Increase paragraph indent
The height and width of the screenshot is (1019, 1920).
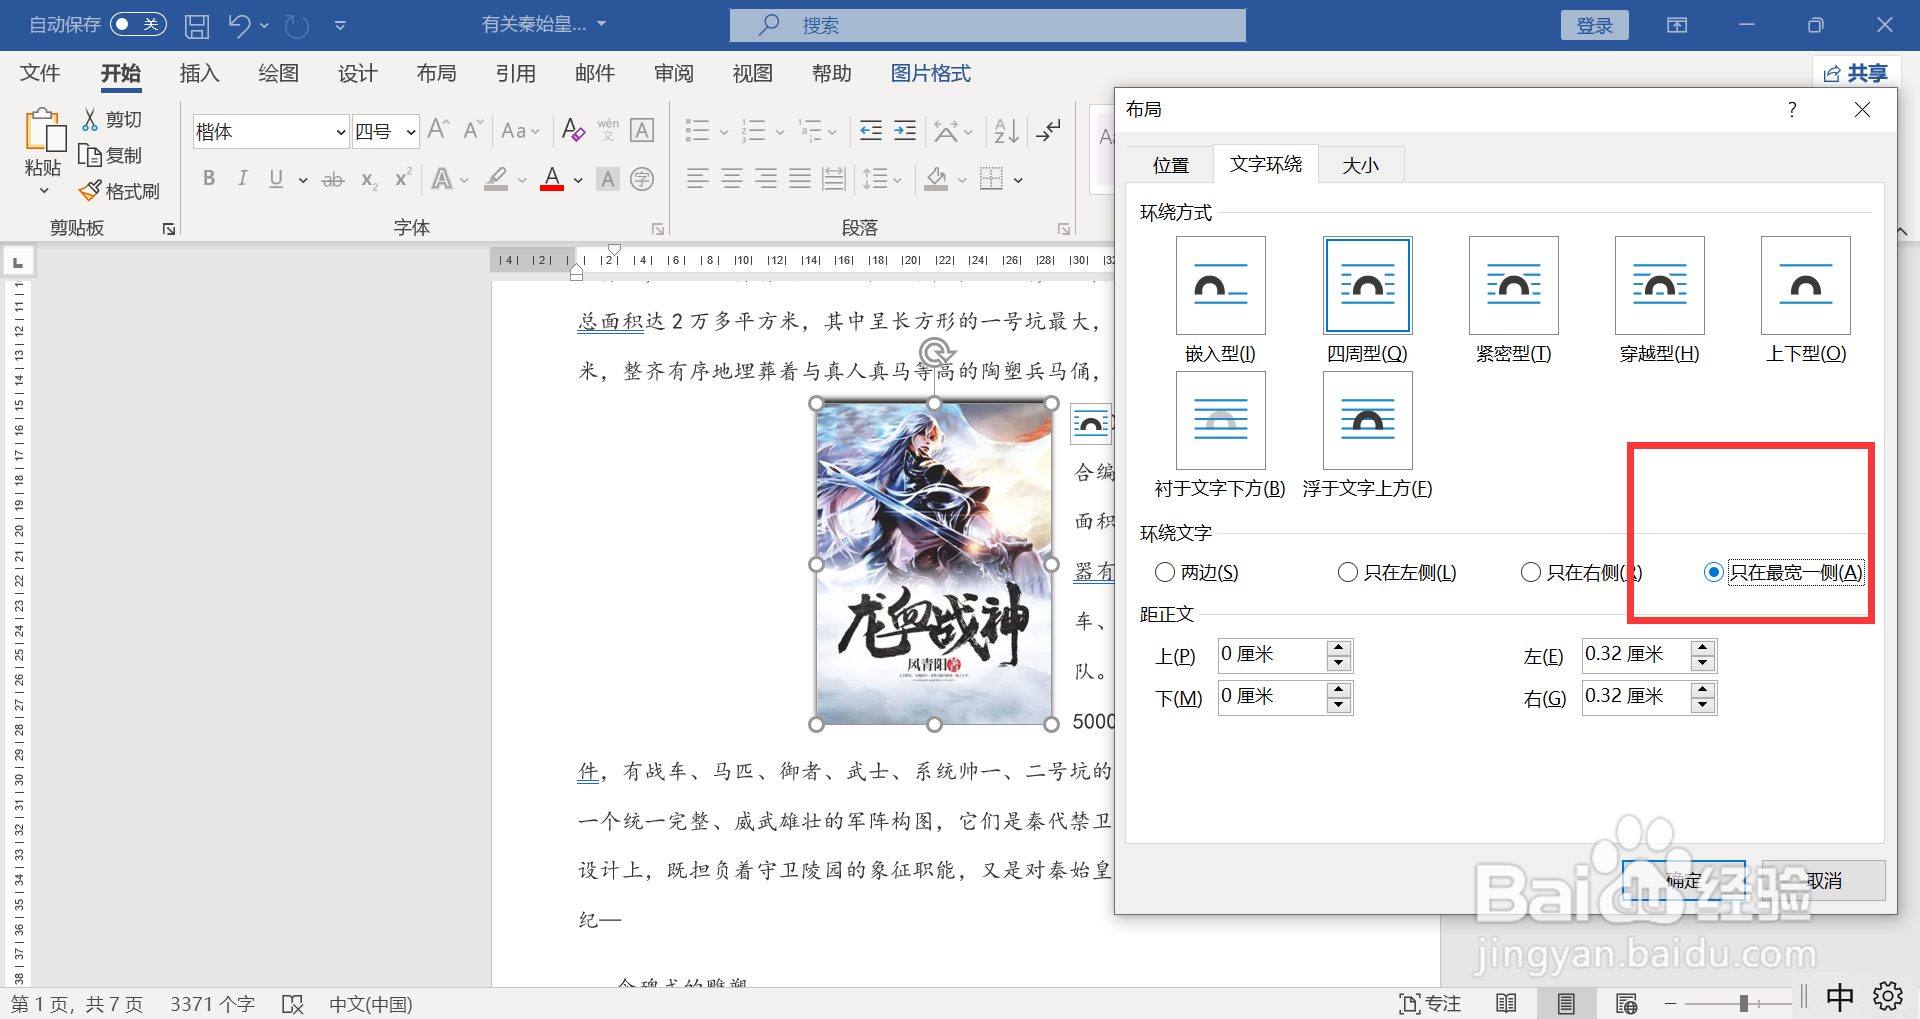(x=905, y=130)
